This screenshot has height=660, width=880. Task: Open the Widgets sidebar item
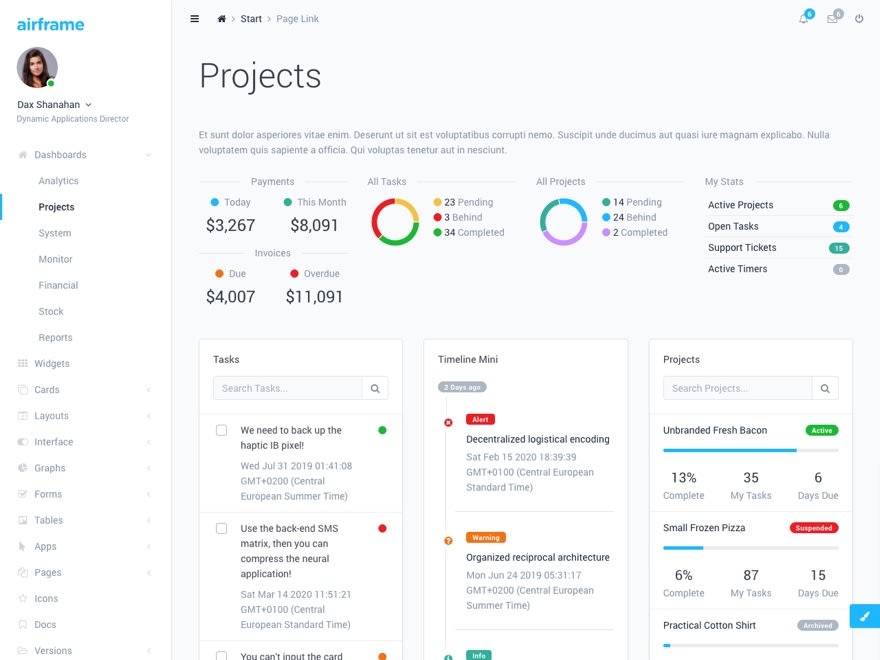[52, 364]
